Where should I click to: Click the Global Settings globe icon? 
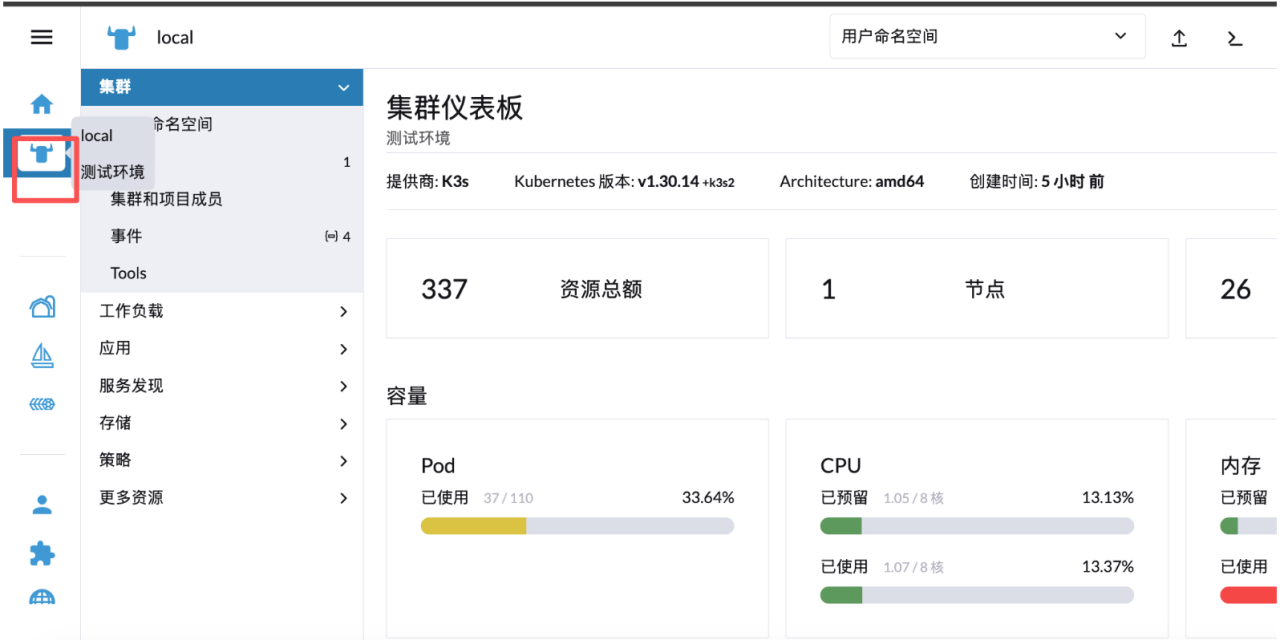click(42, 598)
